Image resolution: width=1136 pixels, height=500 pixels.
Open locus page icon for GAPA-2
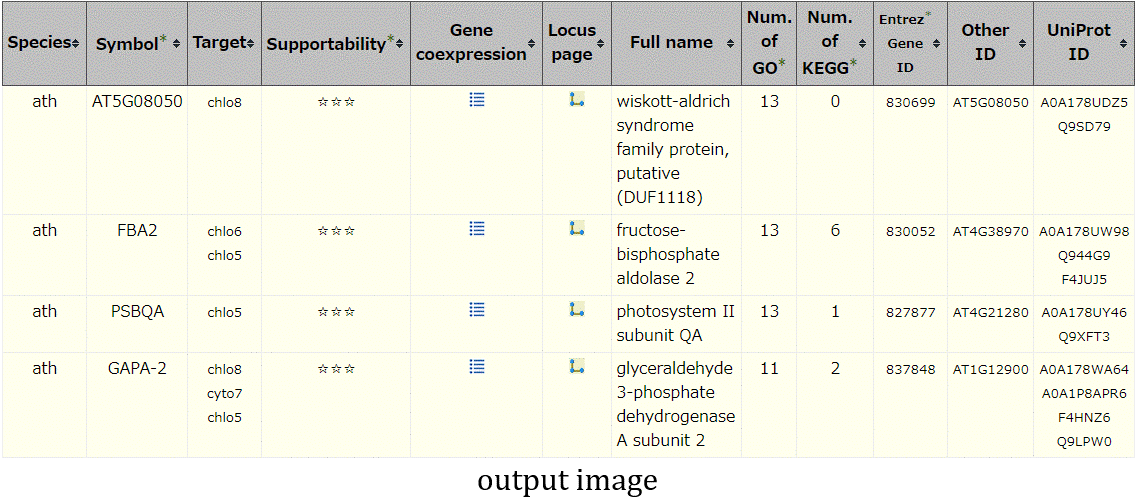[x=577, y=367]
